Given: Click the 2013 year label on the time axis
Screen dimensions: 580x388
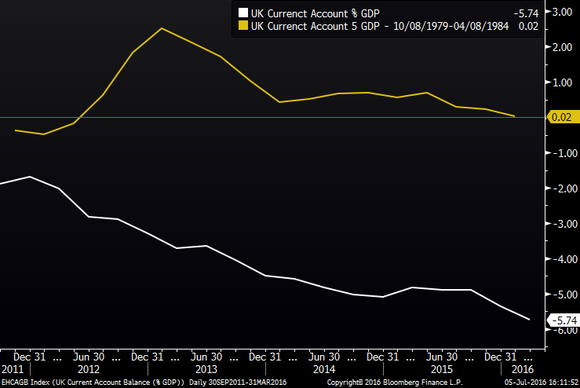Looking at the screenshot, I should [206, 369].
